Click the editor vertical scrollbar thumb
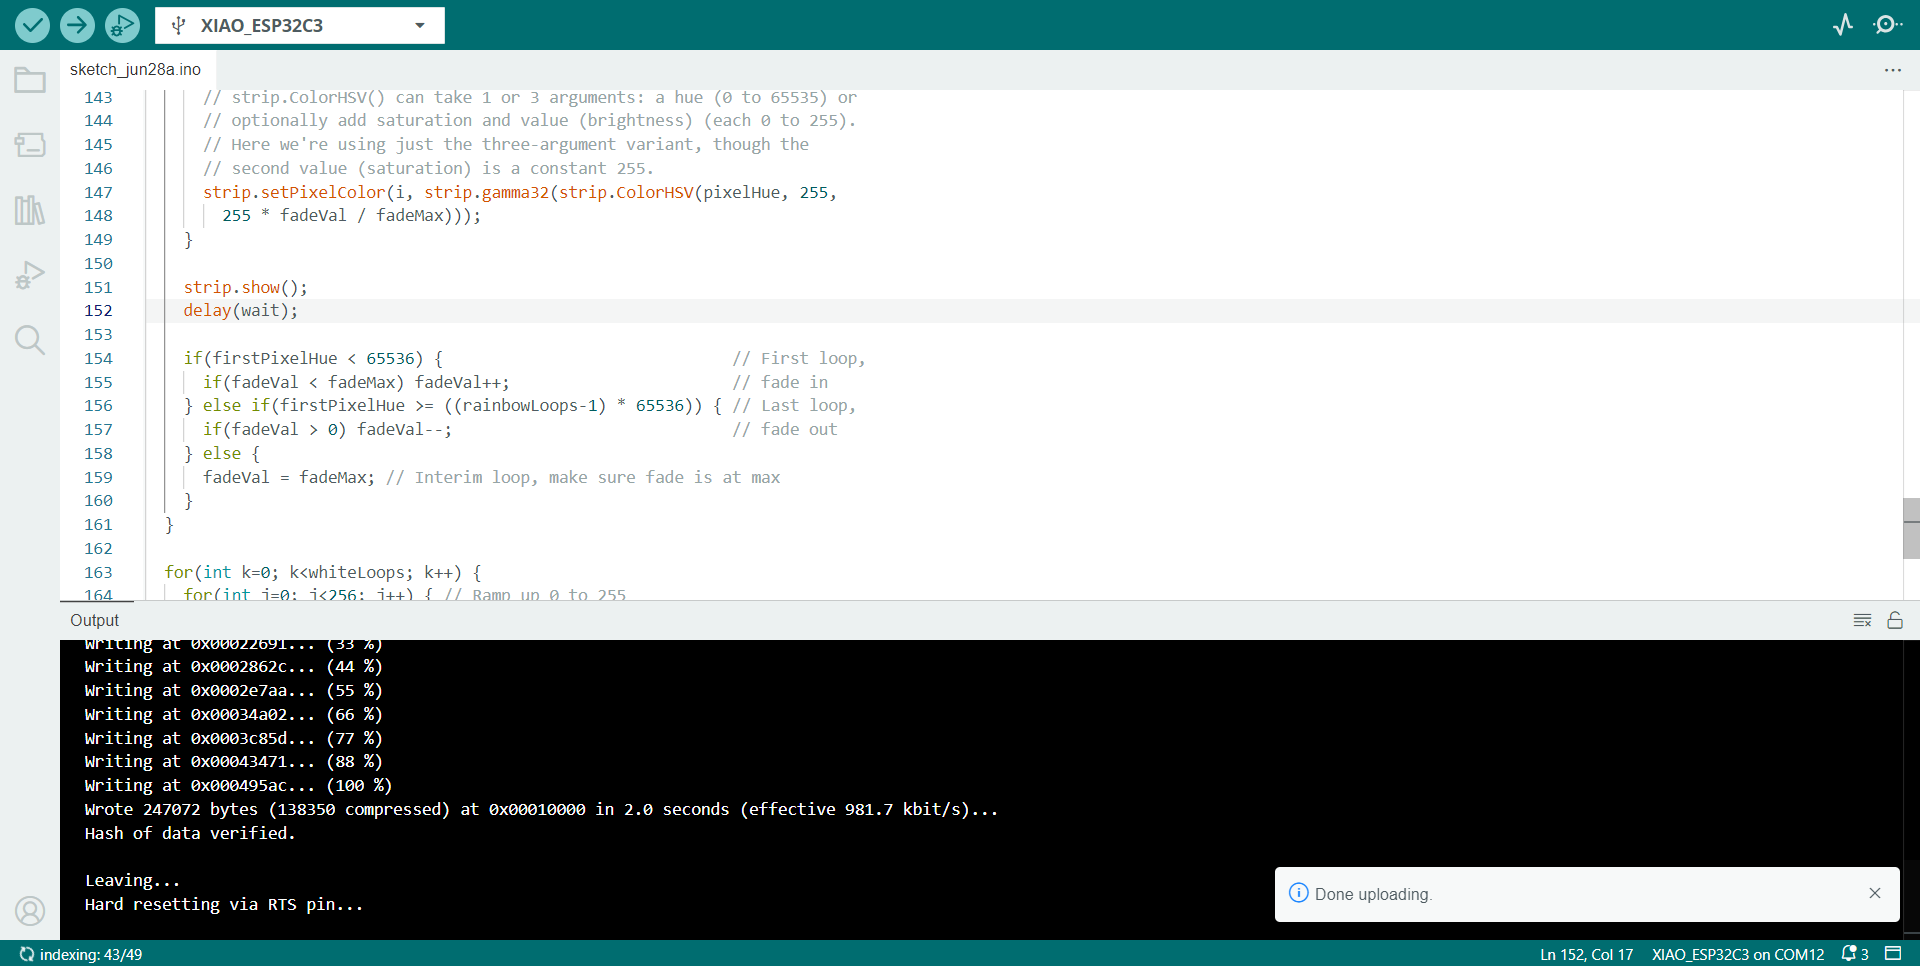The image size is (1920, 966). pos(1911,528)
